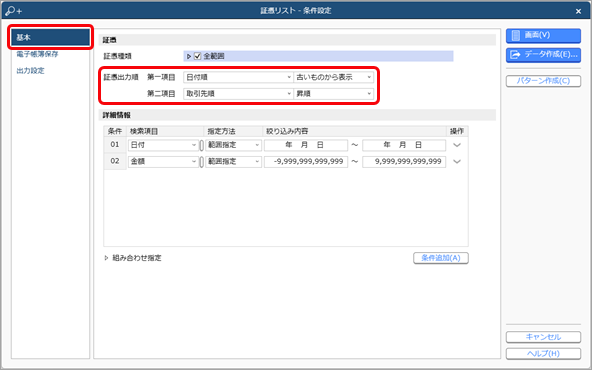Click the パターン作成(C) button
592x370 pixels.
tap(543, 81)
